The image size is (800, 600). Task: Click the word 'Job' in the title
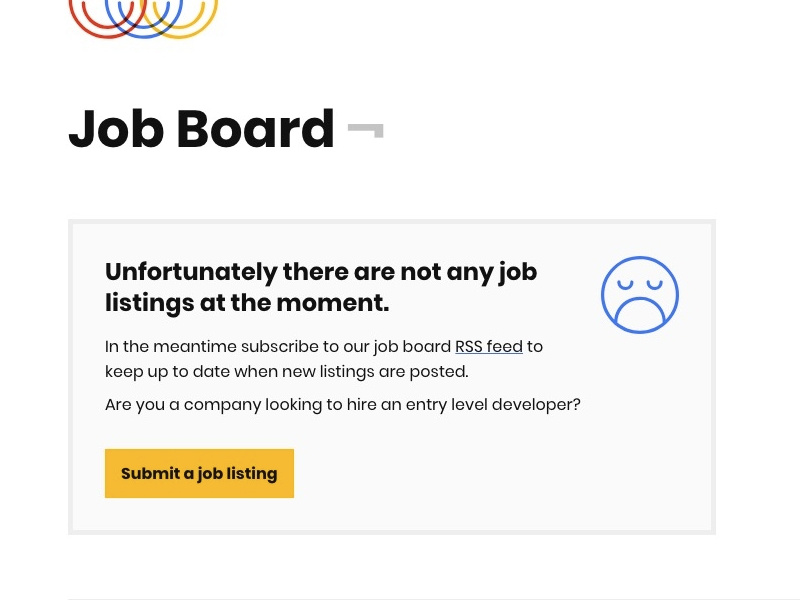tap(116, 129)
